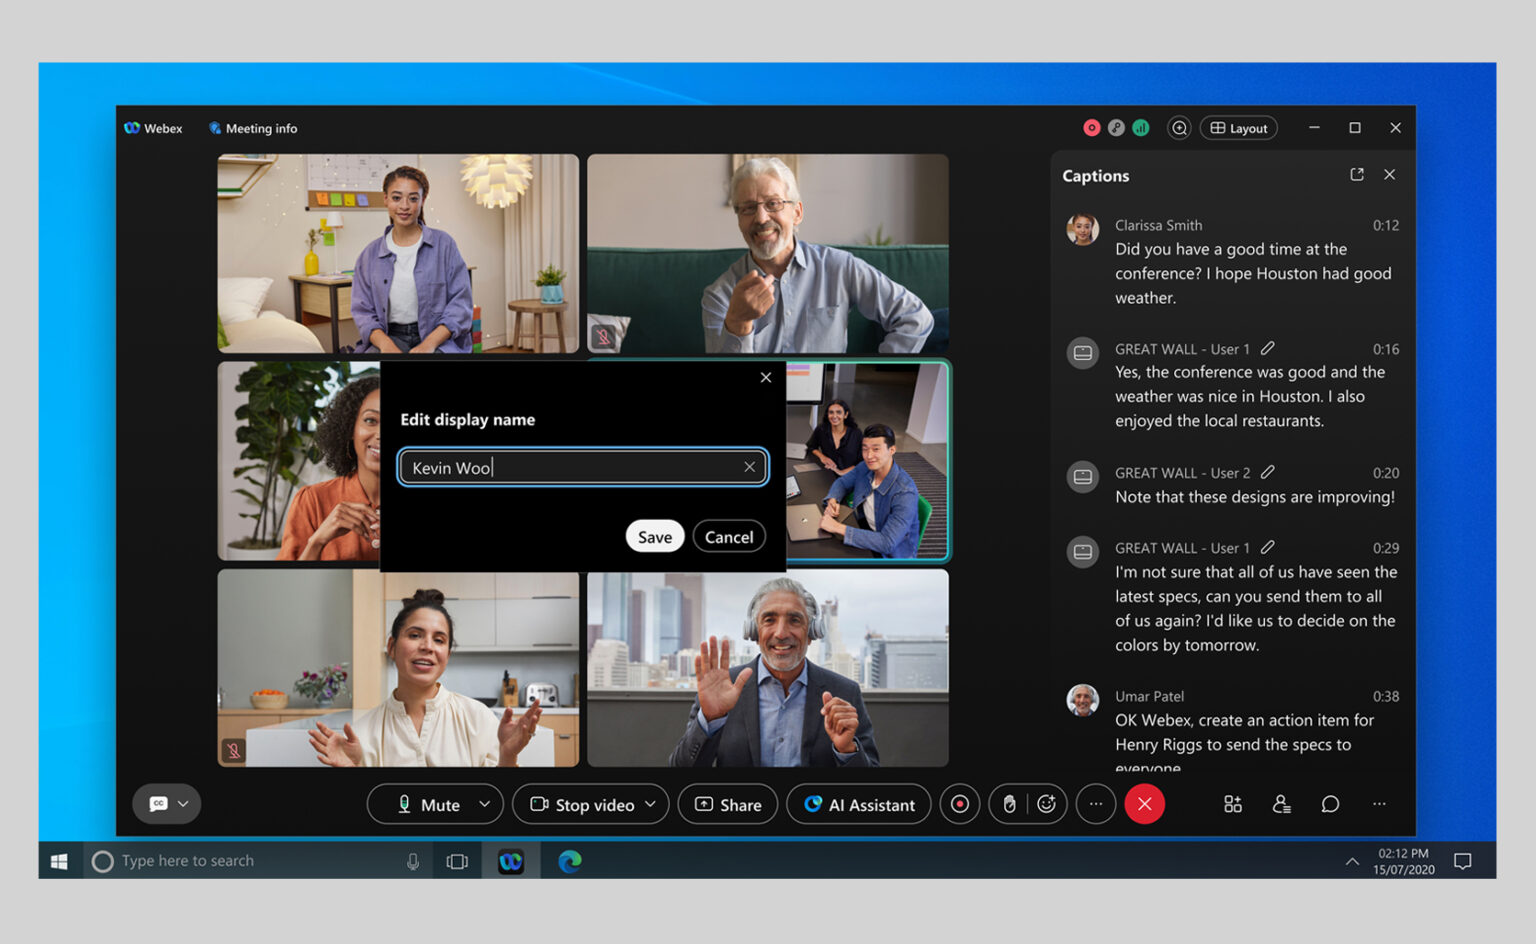Open microphone options next to Mute
Viewport: 1536px width, 944px height.
pyautogui.click(x=484, y=804)
